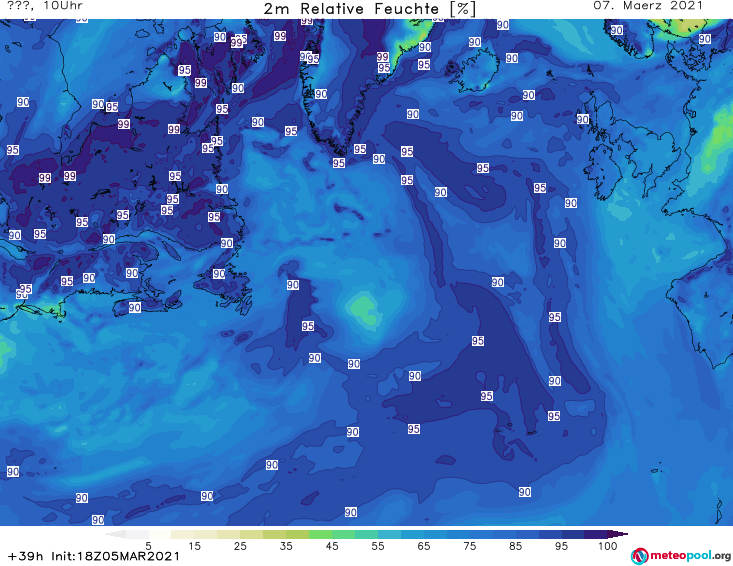Click the pale white arrow tip starting the legend
733x566 pixels.
tap(115, 534)
